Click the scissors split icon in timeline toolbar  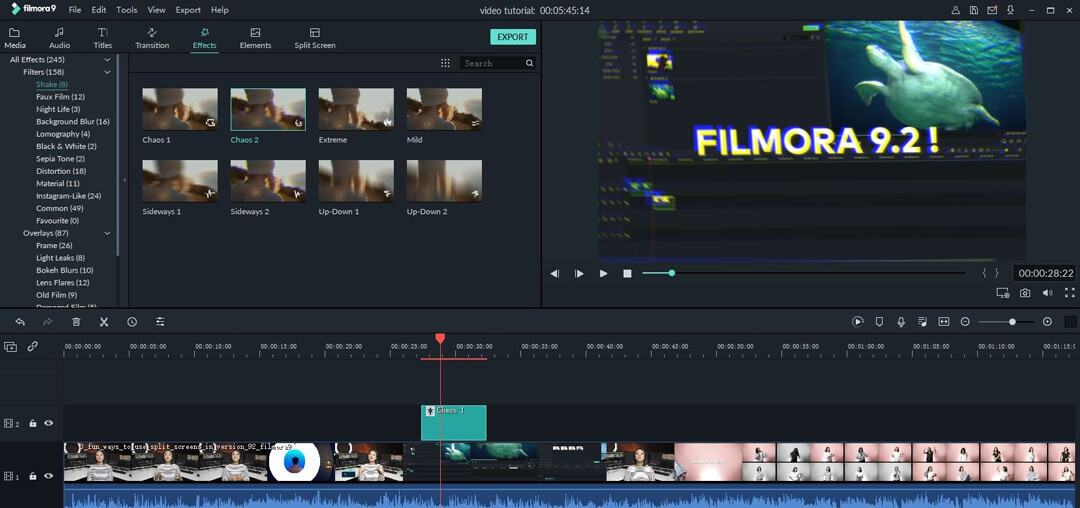[x=104, y=322]
